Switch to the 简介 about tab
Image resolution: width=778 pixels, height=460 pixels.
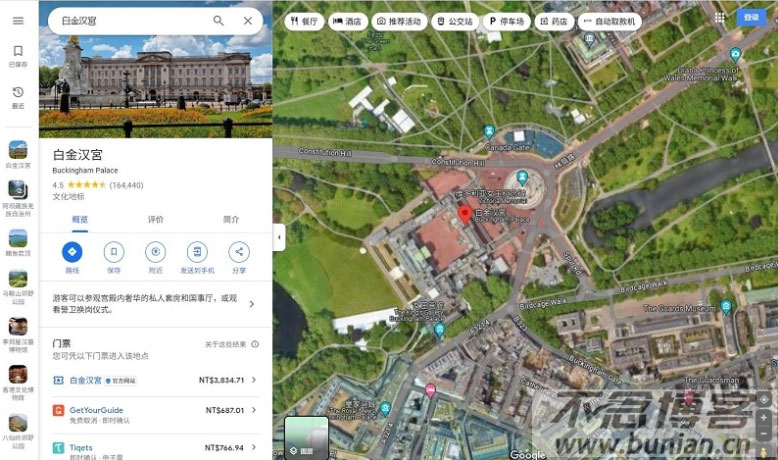tap(231, 219)
